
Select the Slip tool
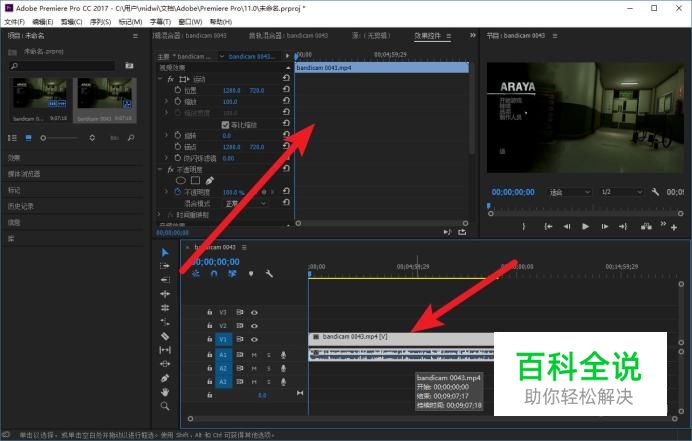(x=165, y=350)
